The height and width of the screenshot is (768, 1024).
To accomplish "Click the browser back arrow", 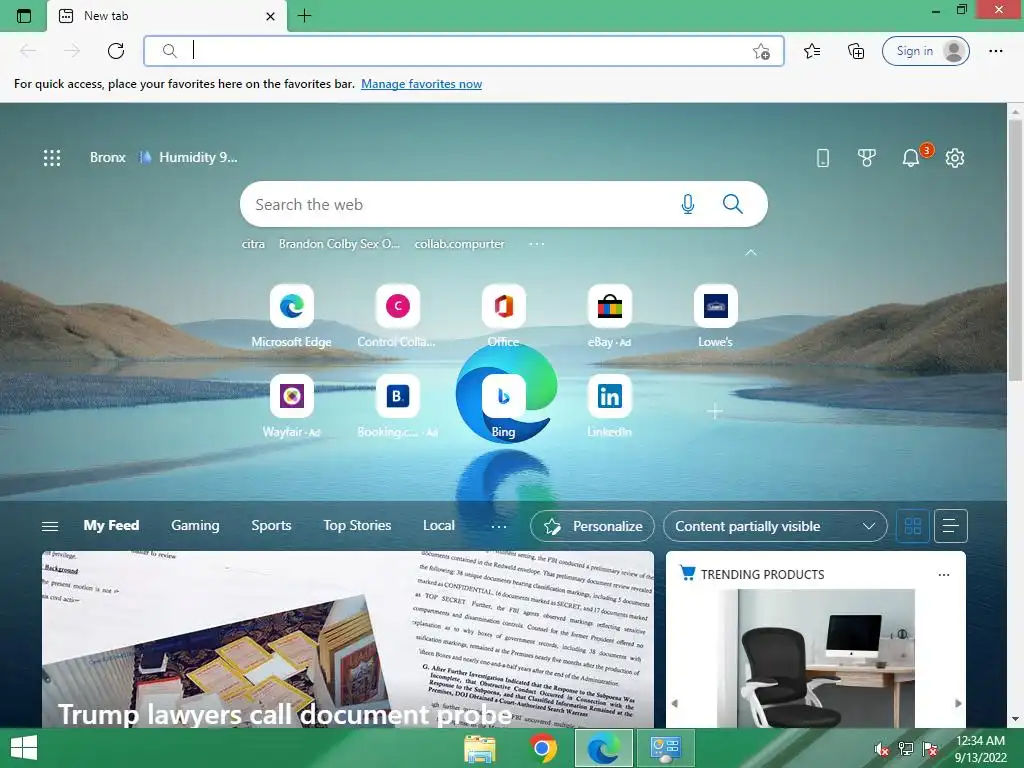I will point(28,51).
